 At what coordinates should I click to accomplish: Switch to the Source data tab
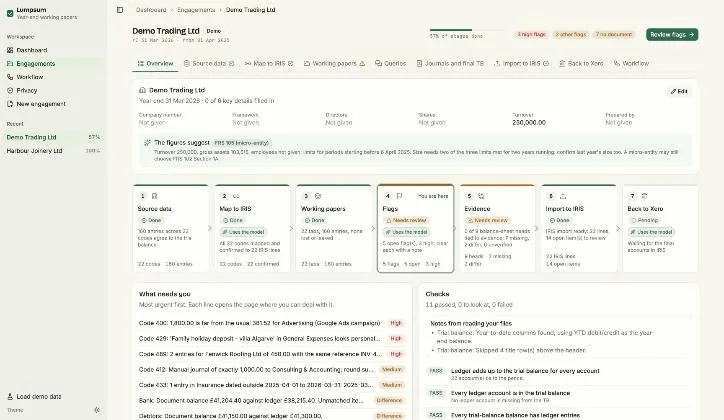[x=209, y=64]
